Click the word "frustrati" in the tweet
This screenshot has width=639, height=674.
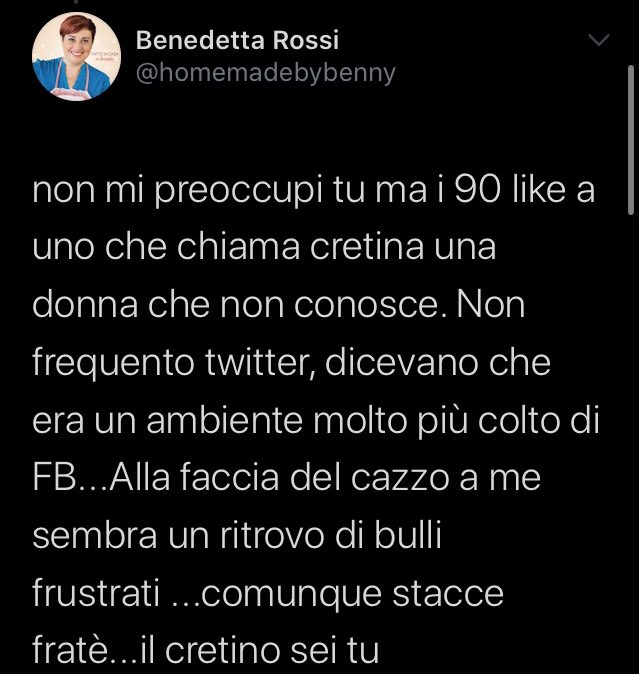pos(96,593)
